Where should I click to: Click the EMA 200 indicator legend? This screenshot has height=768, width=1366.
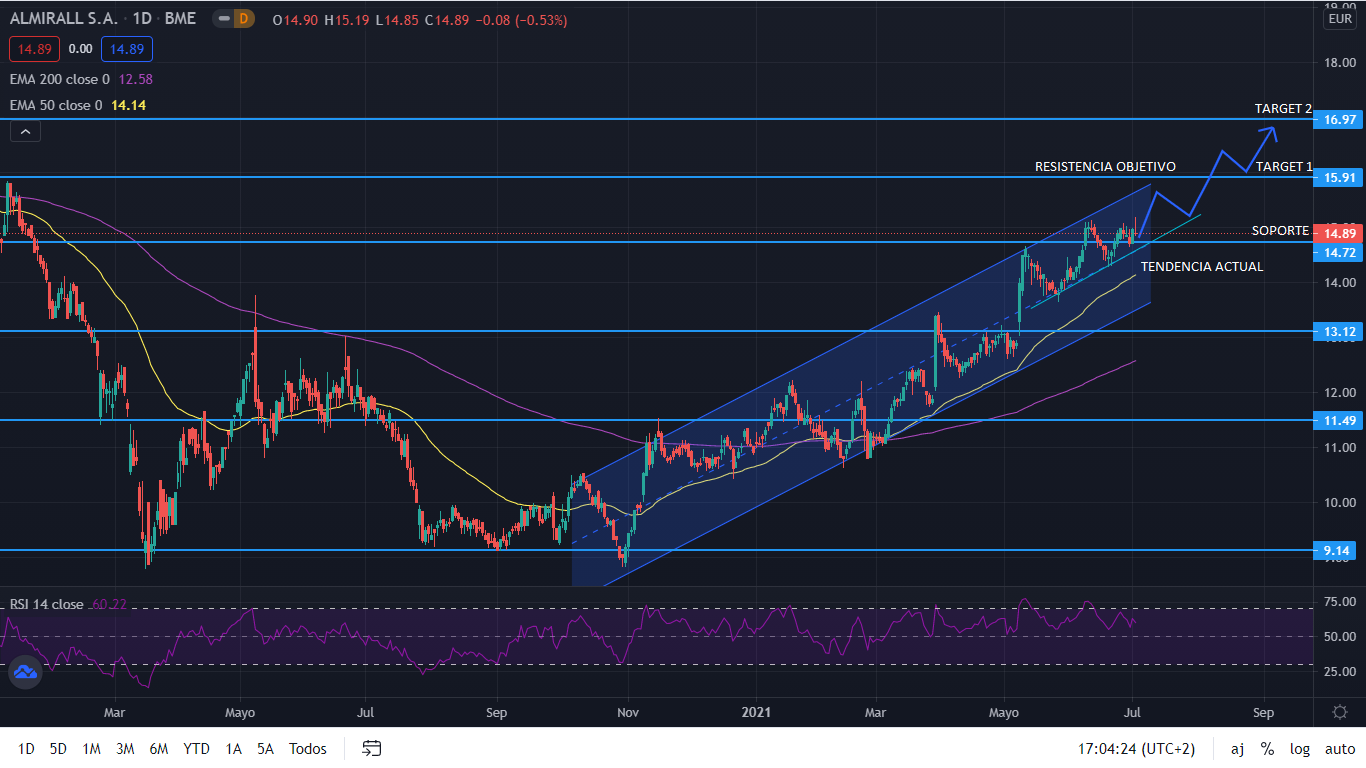tap(58, 79)
